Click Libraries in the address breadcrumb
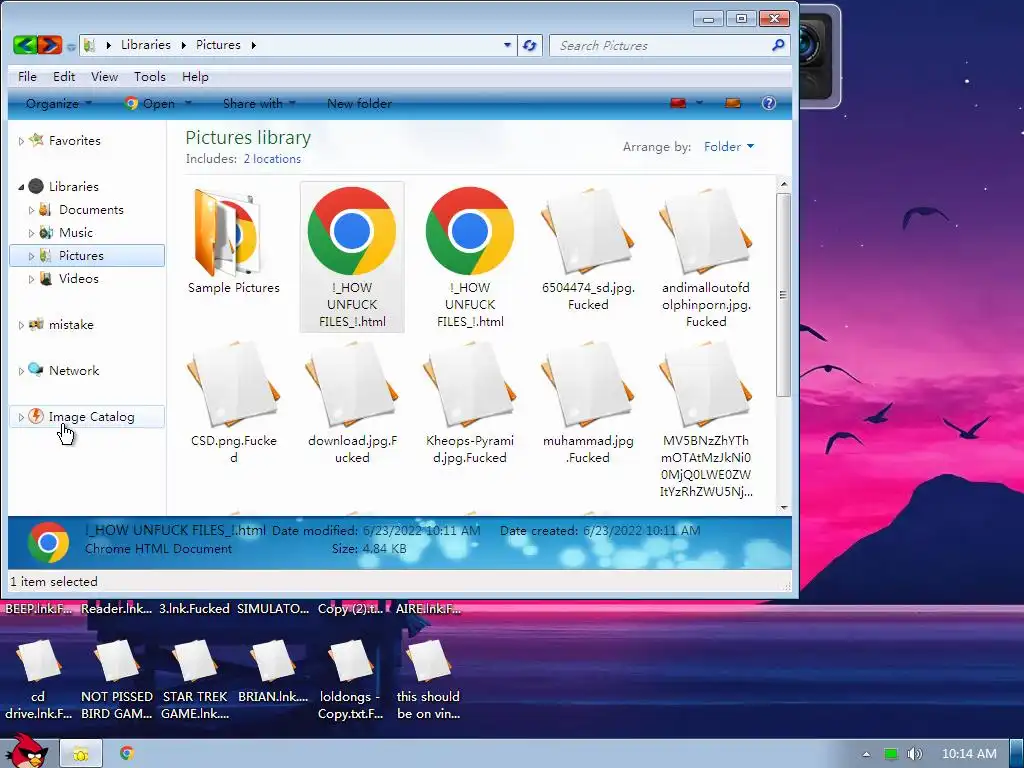This screenshot has height=768, width=1024. [x=146, y=45]
